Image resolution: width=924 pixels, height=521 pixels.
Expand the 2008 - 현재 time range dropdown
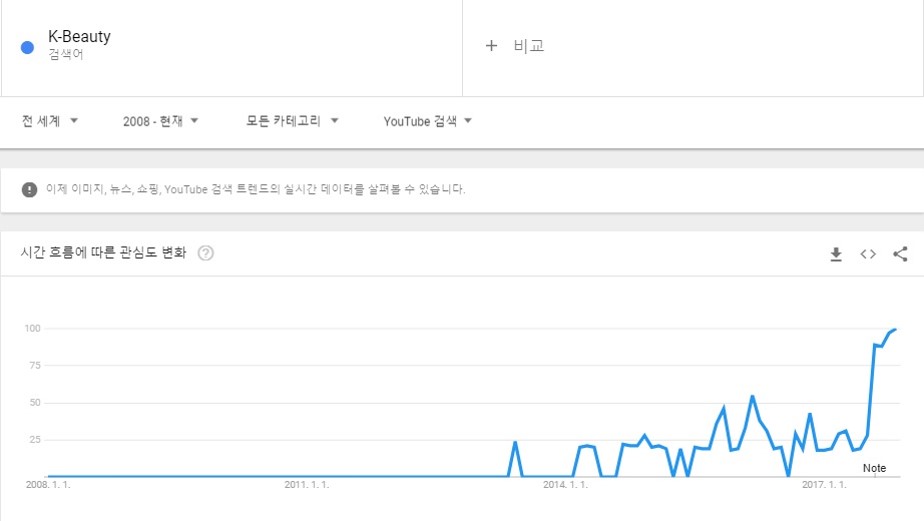(161, 121)
